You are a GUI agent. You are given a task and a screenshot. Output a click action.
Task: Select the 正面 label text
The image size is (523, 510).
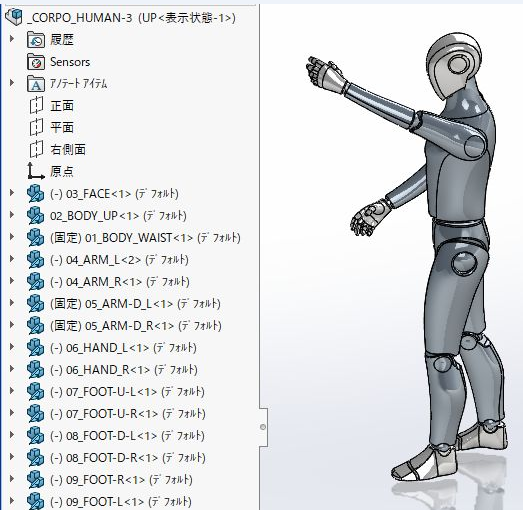click(62, 106)
